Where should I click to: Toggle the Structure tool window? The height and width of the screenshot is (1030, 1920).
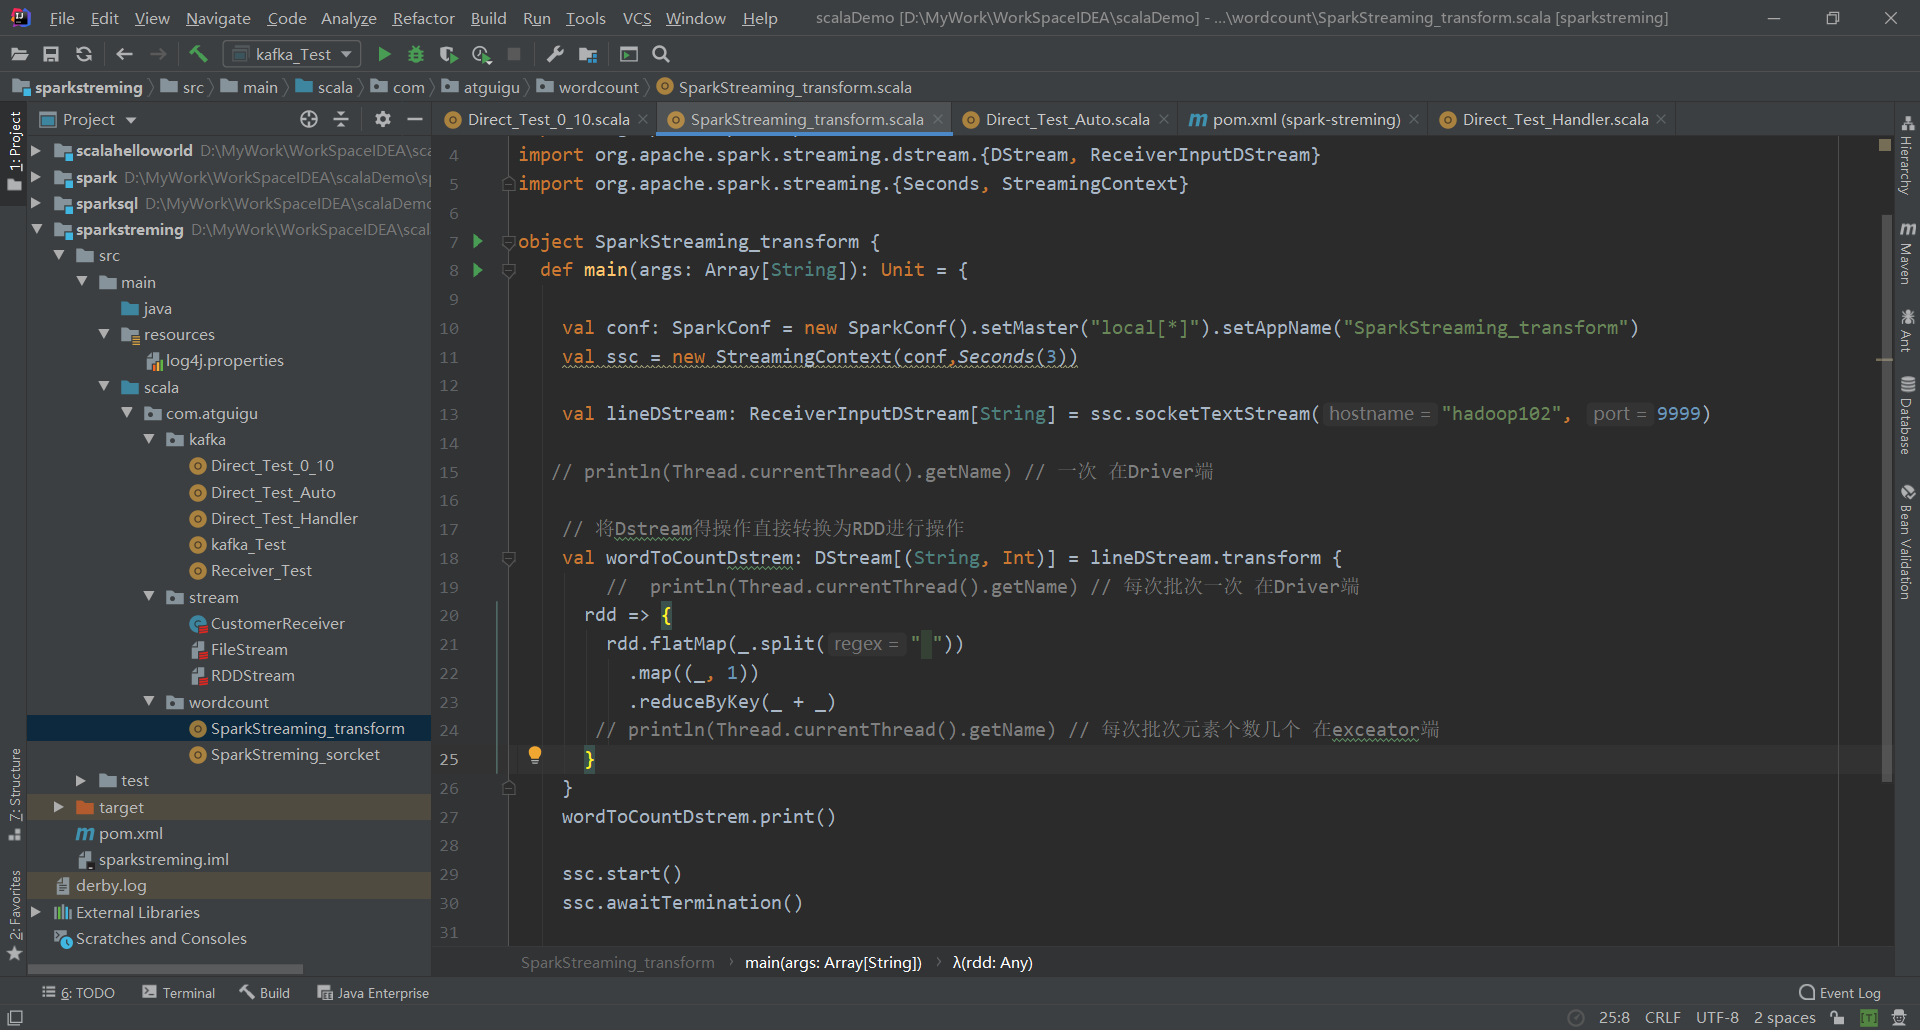[x=15, y=790]
